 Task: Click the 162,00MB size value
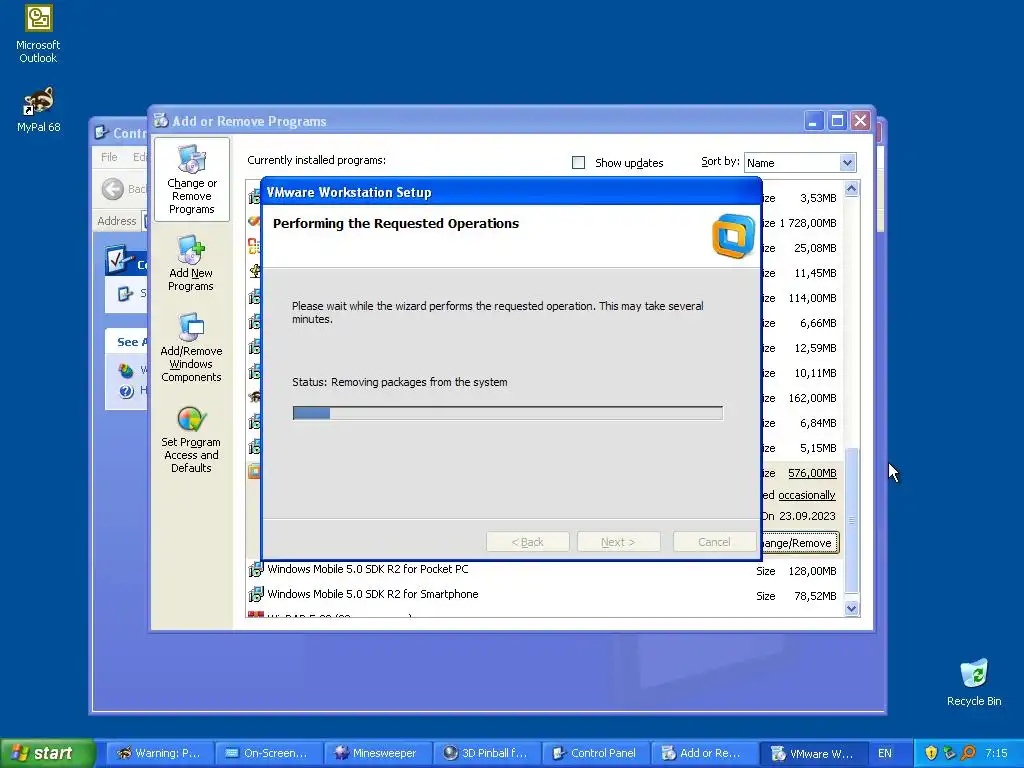[x=812, y=398]
